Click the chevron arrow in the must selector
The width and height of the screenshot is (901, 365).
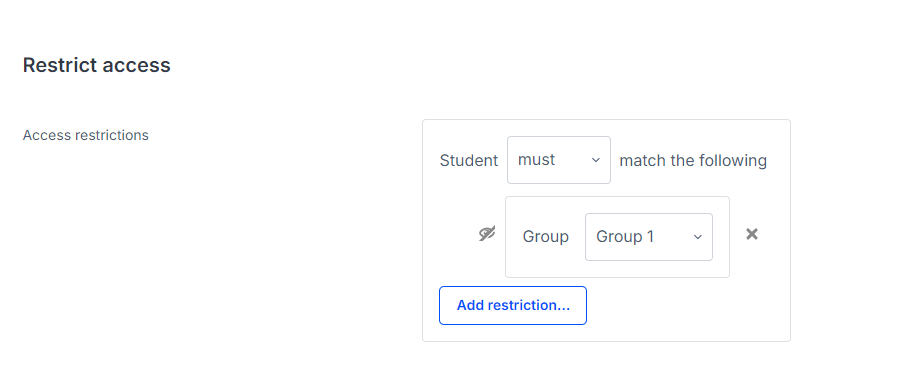596,160
